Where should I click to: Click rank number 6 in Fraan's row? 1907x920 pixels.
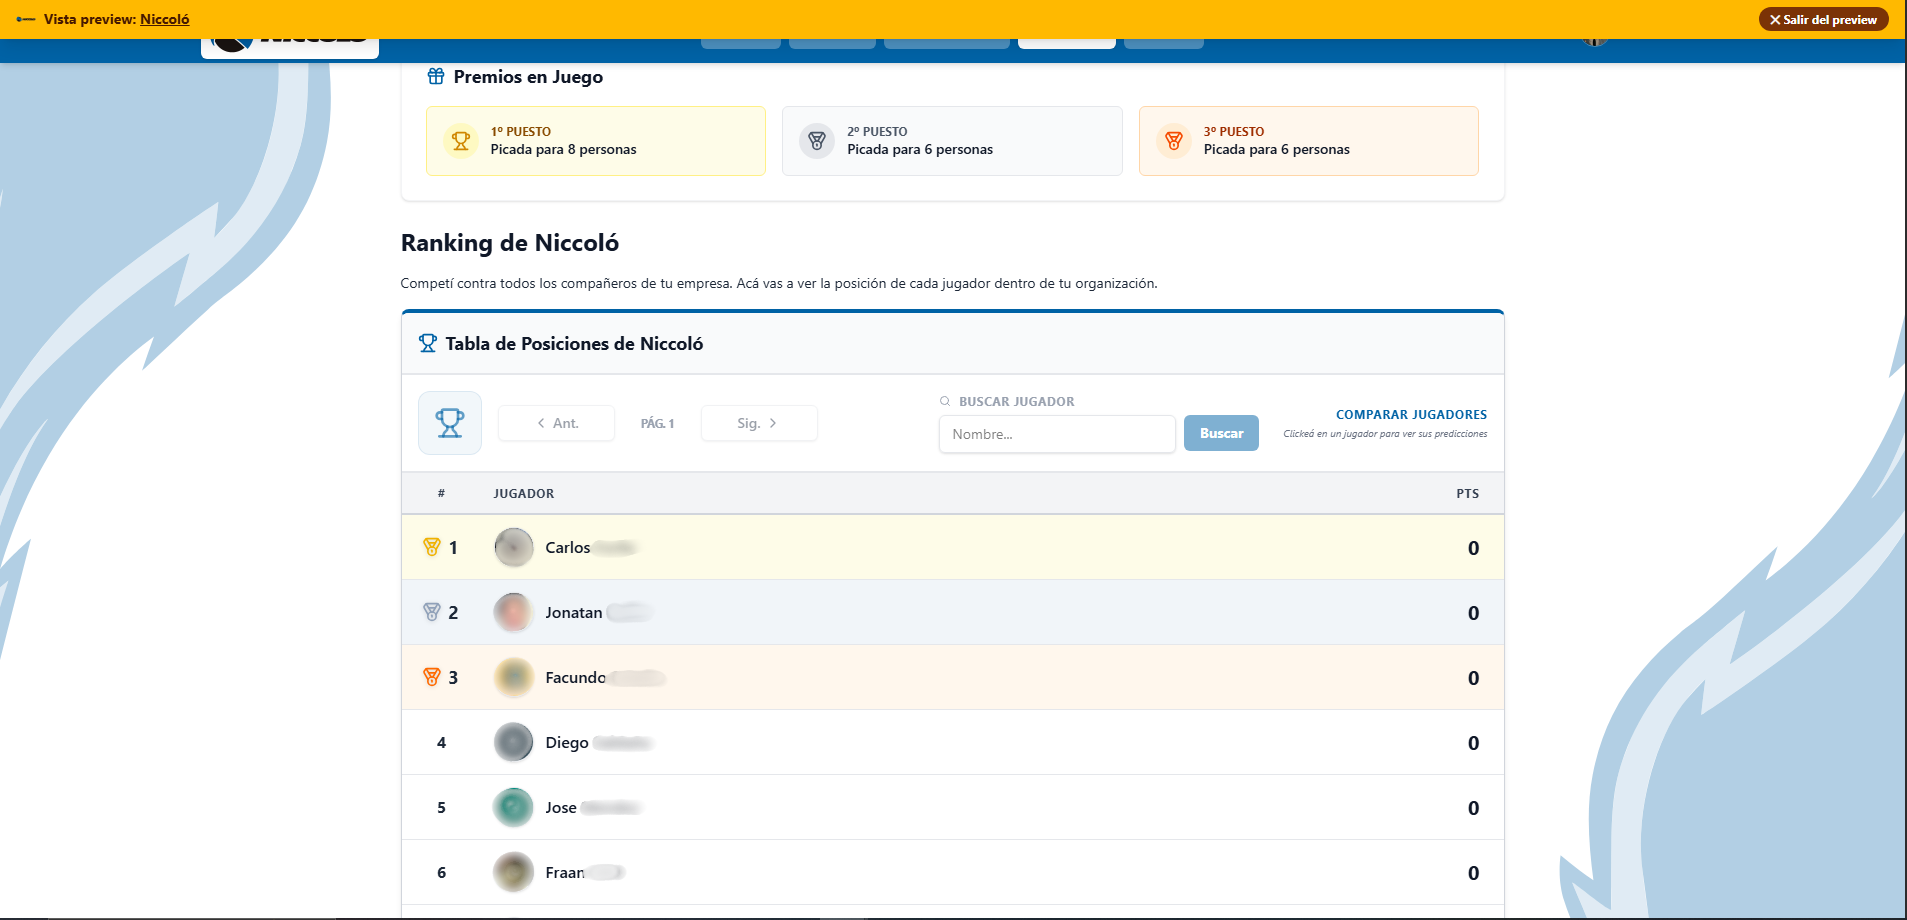click(441, 872)
